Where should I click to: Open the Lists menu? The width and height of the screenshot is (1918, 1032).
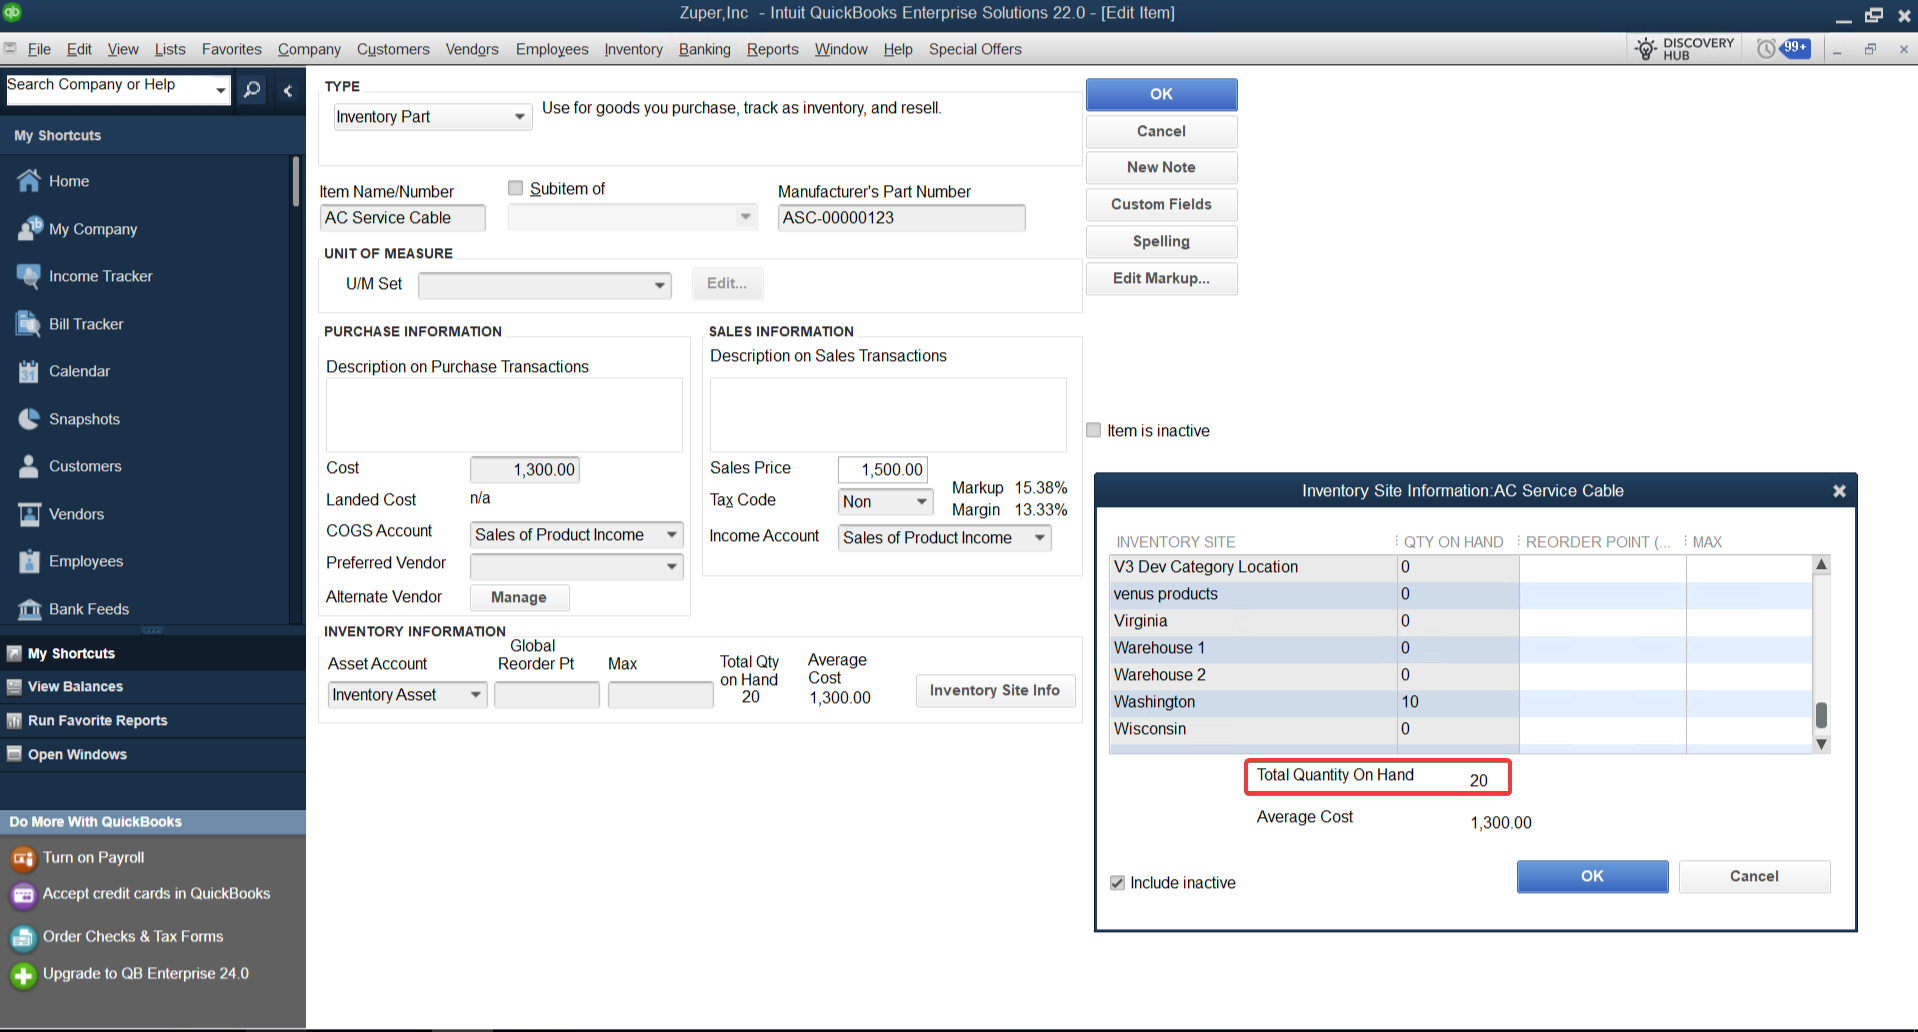click(x=169, y=49)
